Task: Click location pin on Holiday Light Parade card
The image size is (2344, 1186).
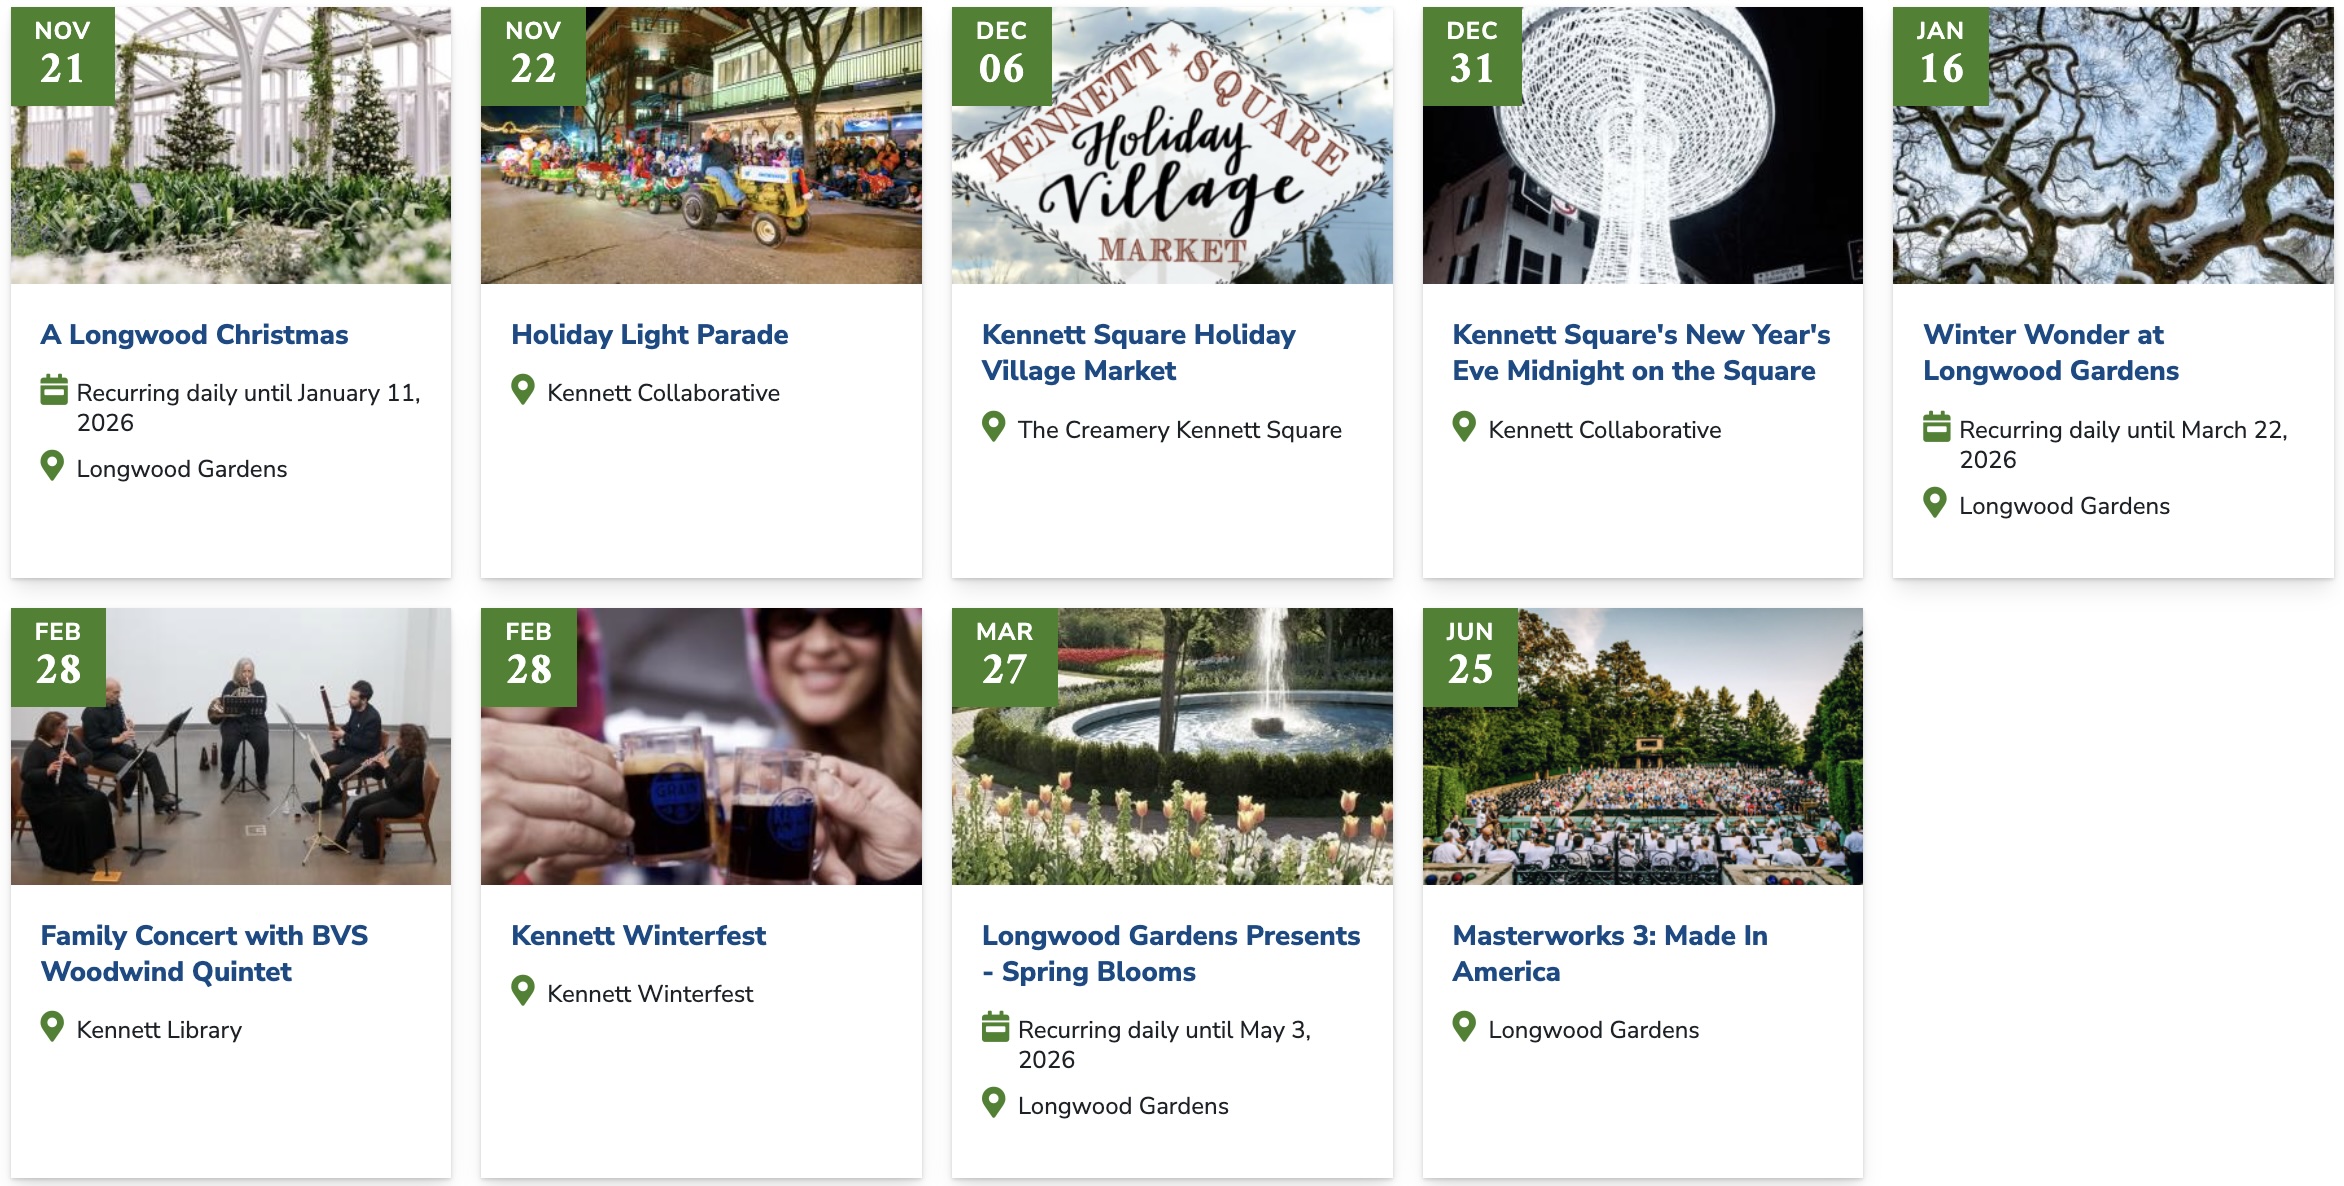Action: click(x=523, y=390)
